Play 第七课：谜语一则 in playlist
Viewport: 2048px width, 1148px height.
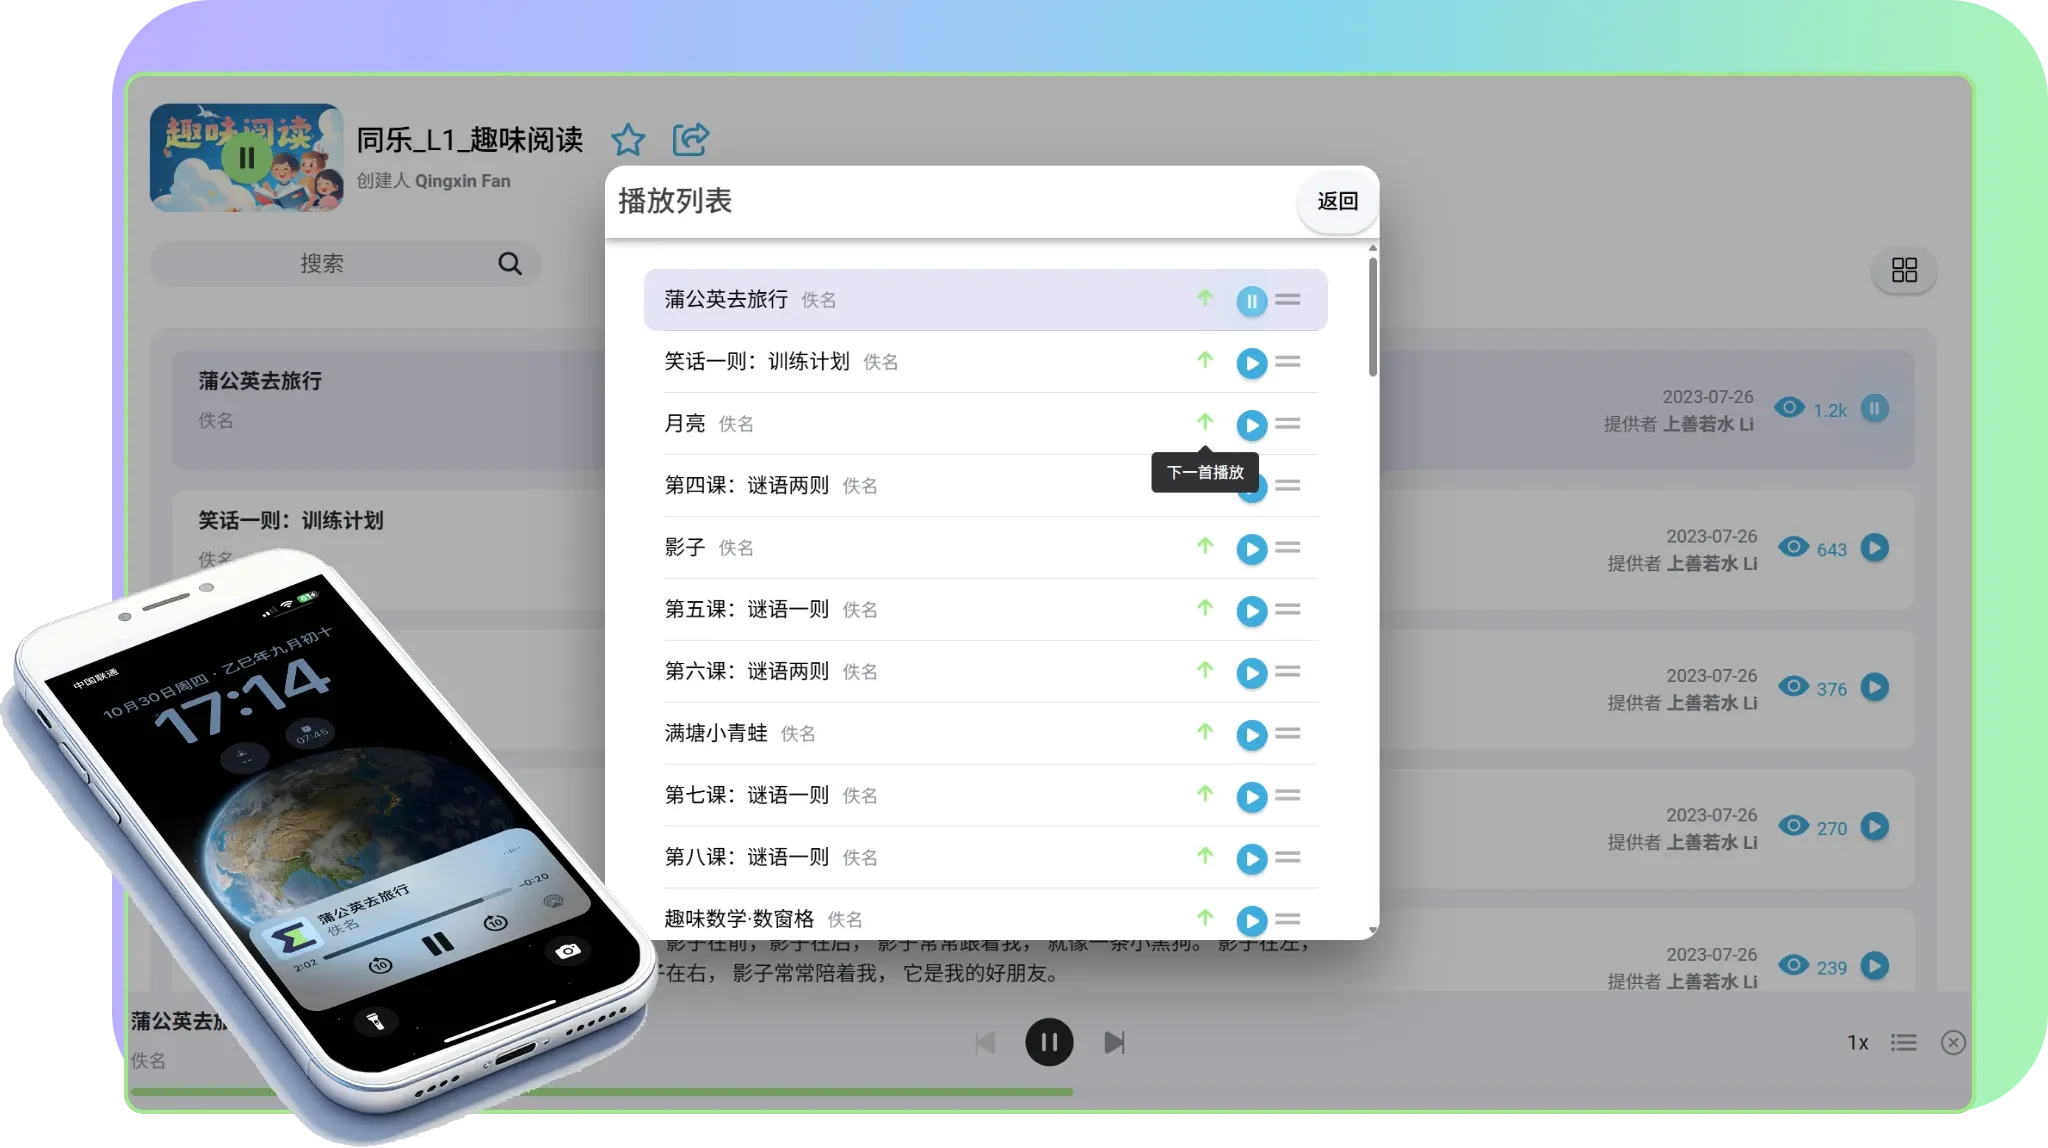pyautogui.click(x=1251, y=797)
